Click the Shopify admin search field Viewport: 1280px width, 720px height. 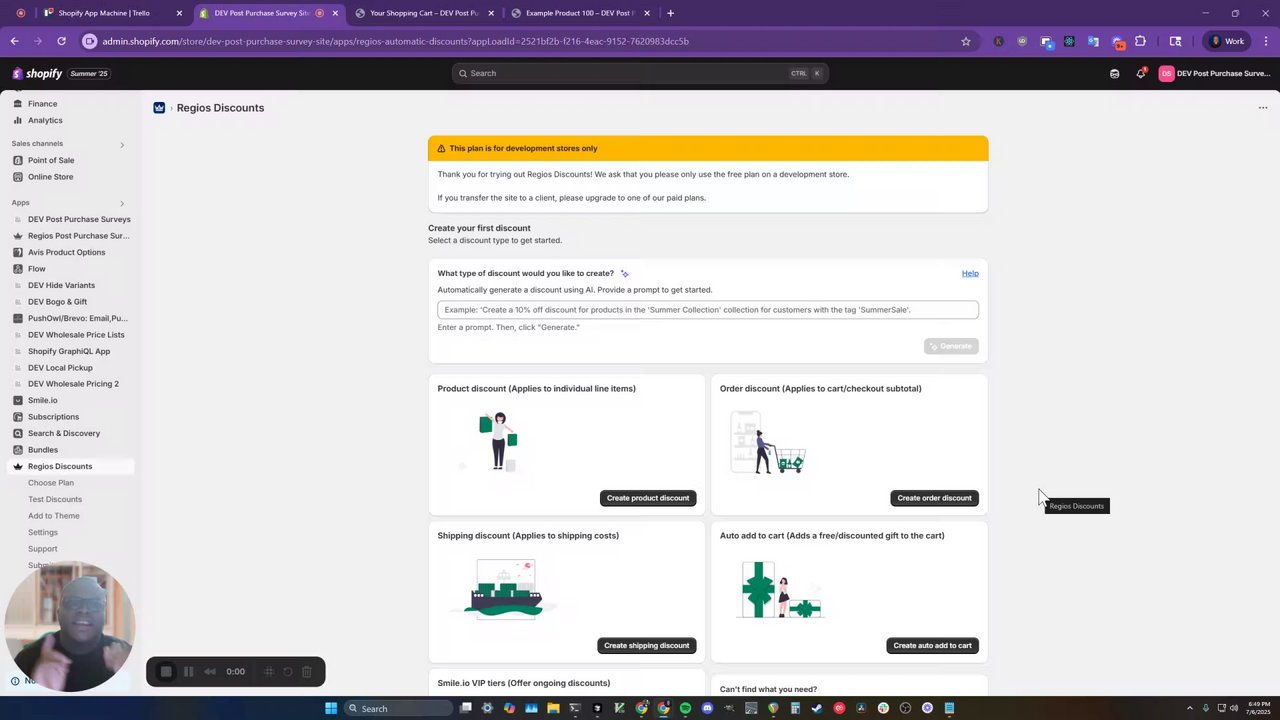[x=640, y=73]
